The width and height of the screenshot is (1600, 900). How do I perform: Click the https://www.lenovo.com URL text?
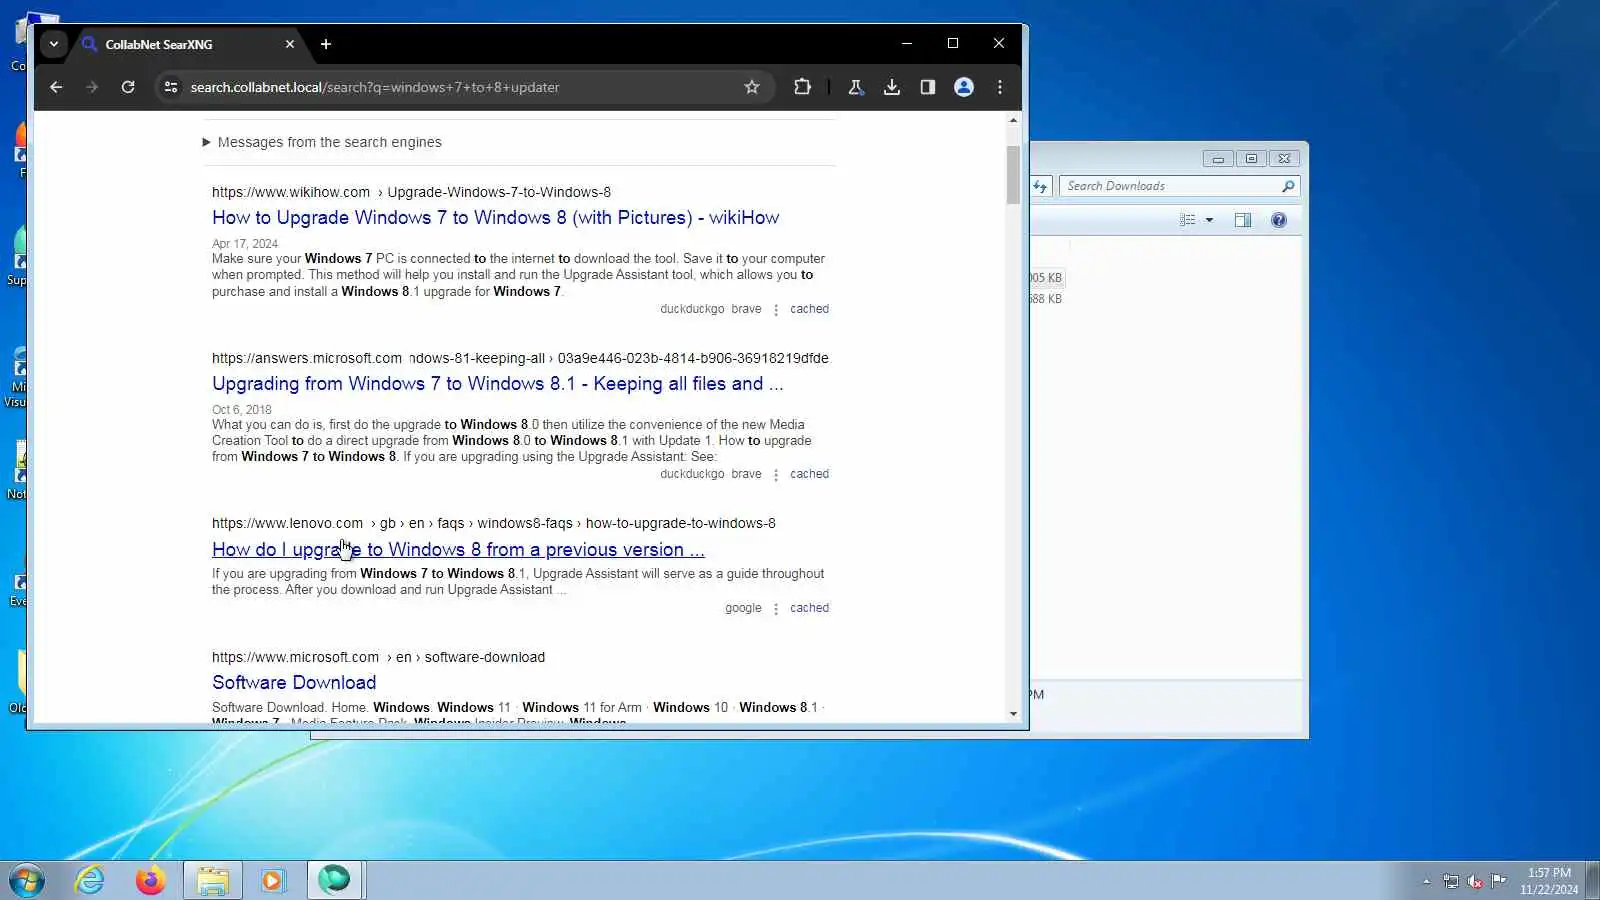pos(287,523)
